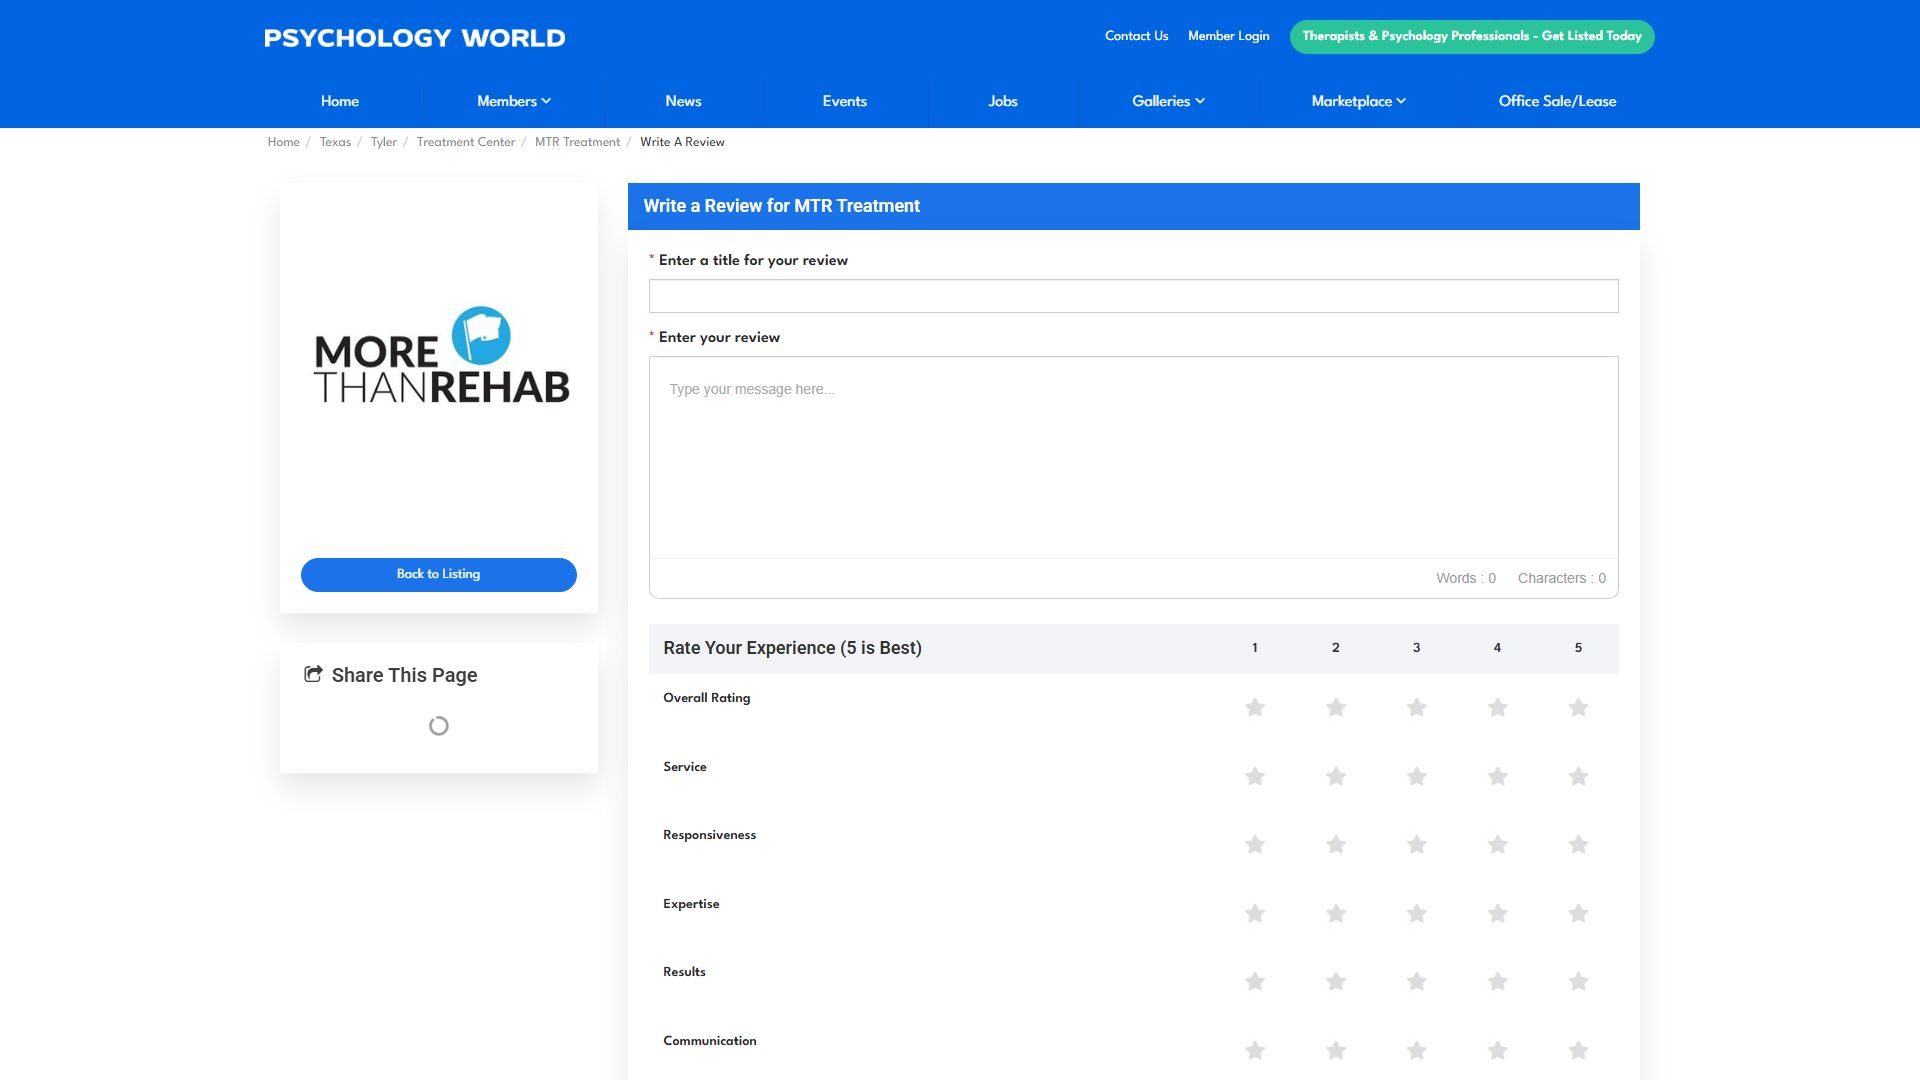The height and width of the screenshot is (1080, 1920).
Task: Choose 2 stars for Communication
Action: [1336, 1051]
